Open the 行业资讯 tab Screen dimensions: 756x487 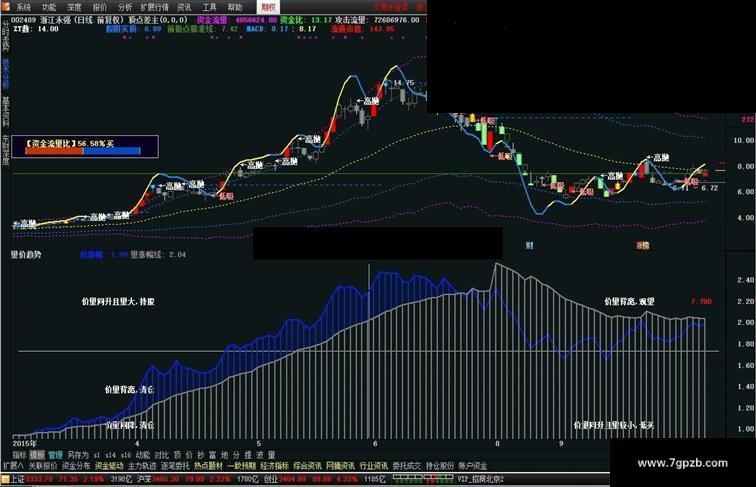(373, 466)
